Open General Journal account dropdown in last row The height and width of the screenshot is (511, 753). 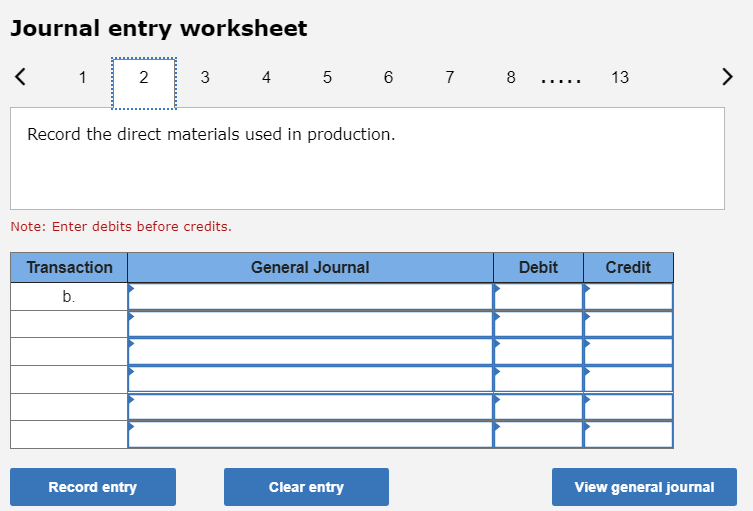click(310, 435)
